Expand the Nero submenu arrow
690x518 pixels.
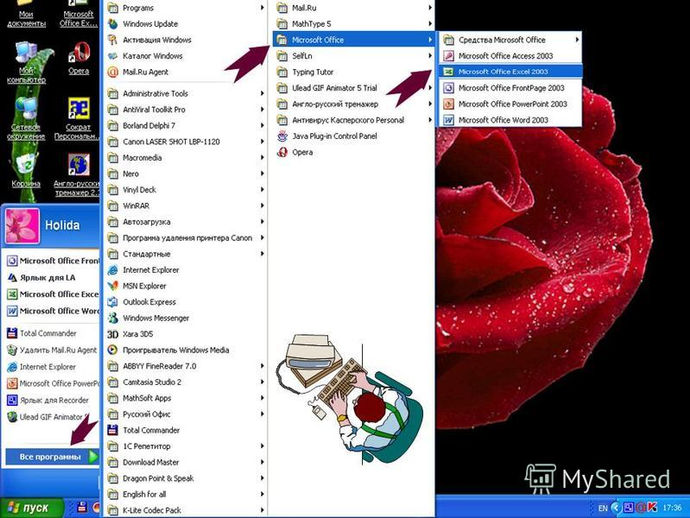[x=262, y=173]
